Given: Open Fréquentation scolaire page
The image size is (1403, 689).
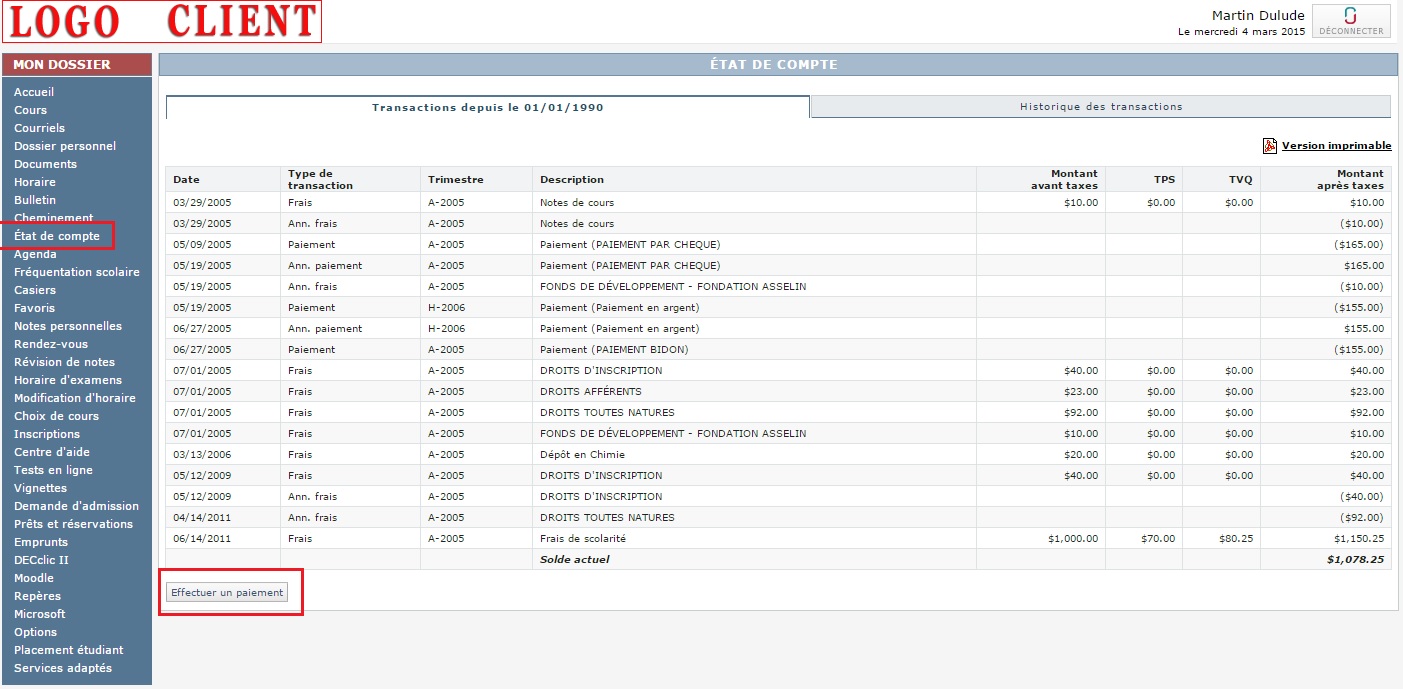Looking at the screenshot, I should [x=77, y=272].
